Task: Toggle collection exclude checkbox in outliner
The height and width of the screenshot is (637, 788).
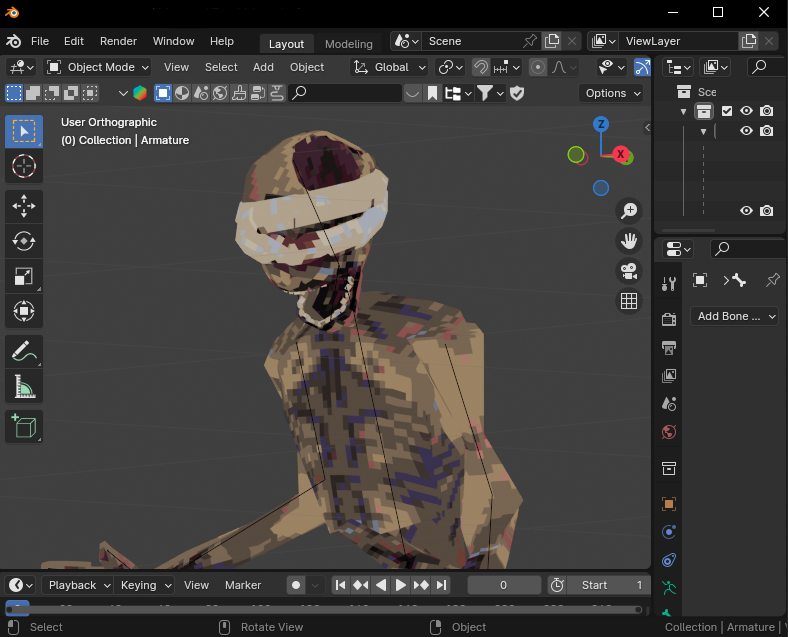Action: [727, 111]
